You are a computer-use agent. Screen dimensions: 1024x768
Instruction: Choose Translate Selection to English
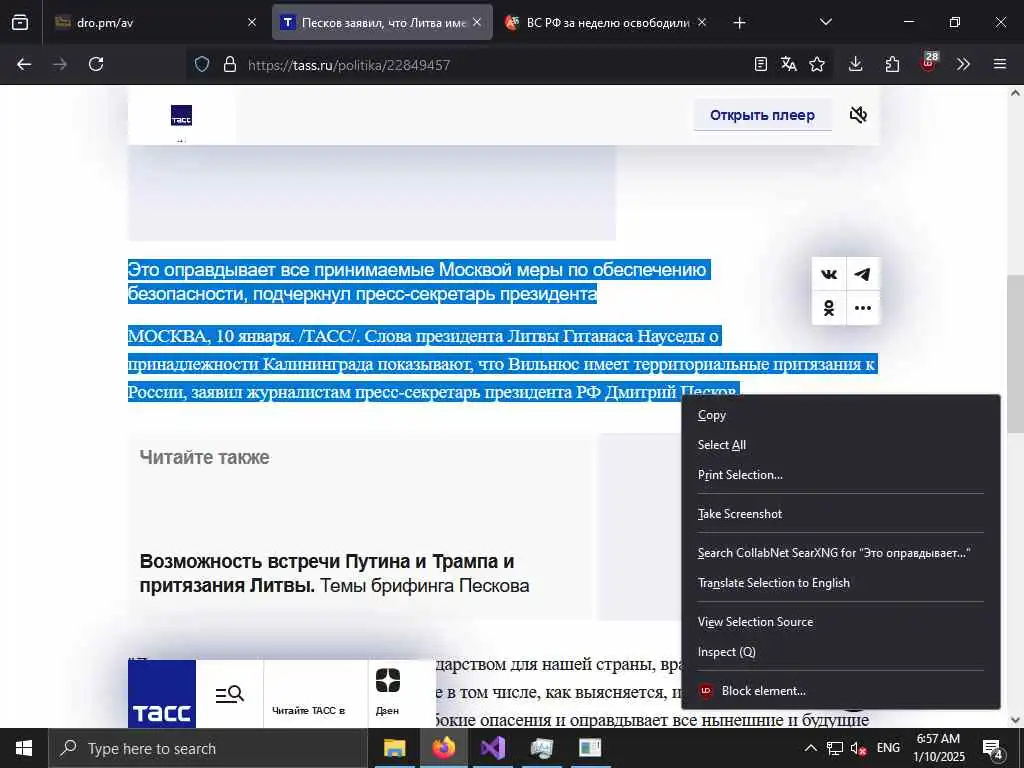(x=840, y=583)
